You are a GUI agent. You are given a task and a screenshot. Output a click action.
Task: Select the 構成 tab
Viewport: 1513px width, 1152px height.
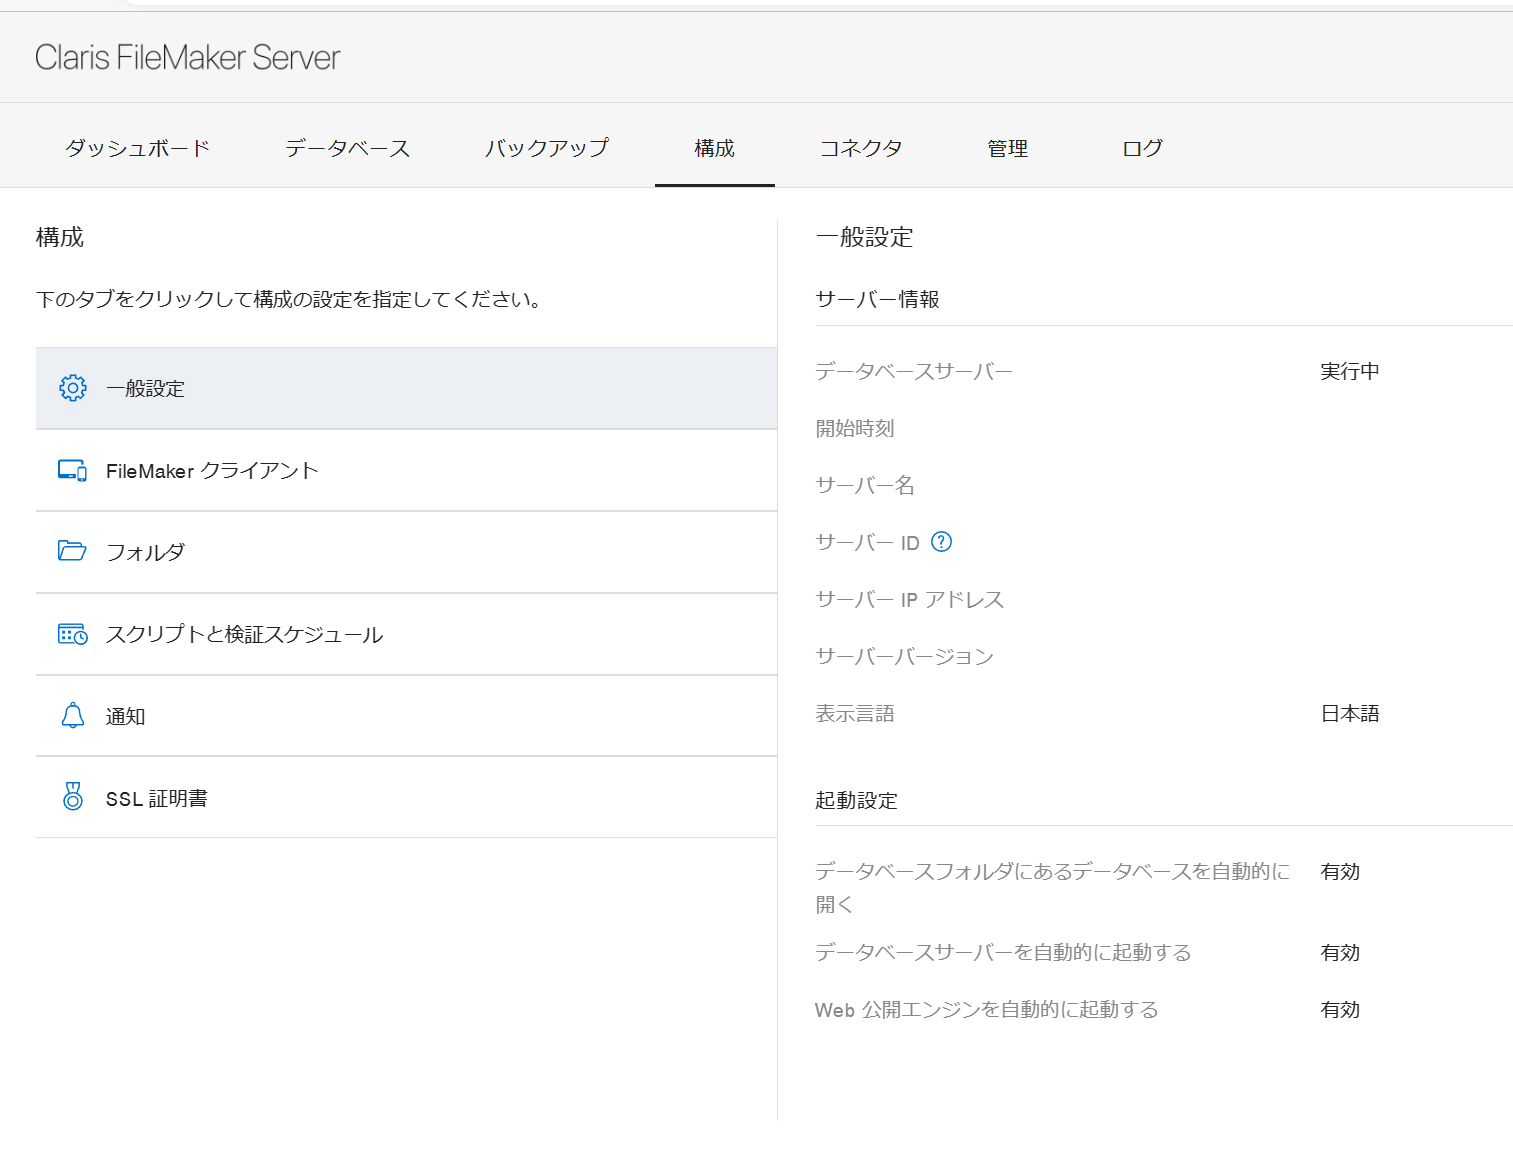tap(714, 148)
